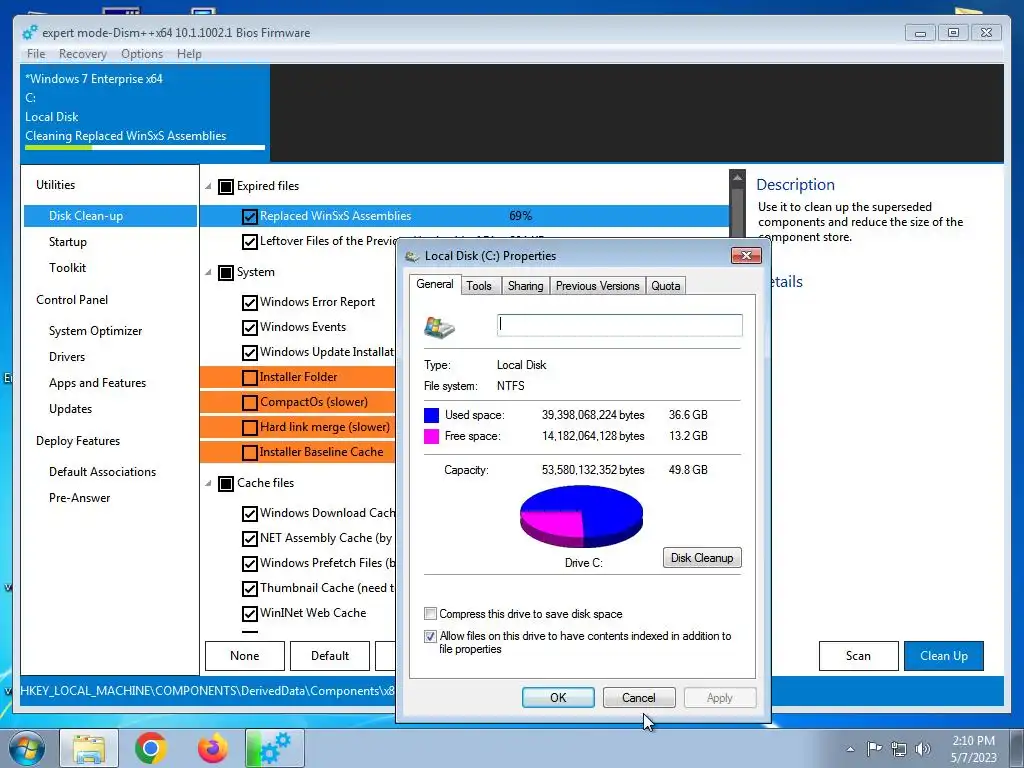The height and width of the screenshot is (768, 1024).
Task: Open Toolkit in the sidebar
Action: pos(67,268)
